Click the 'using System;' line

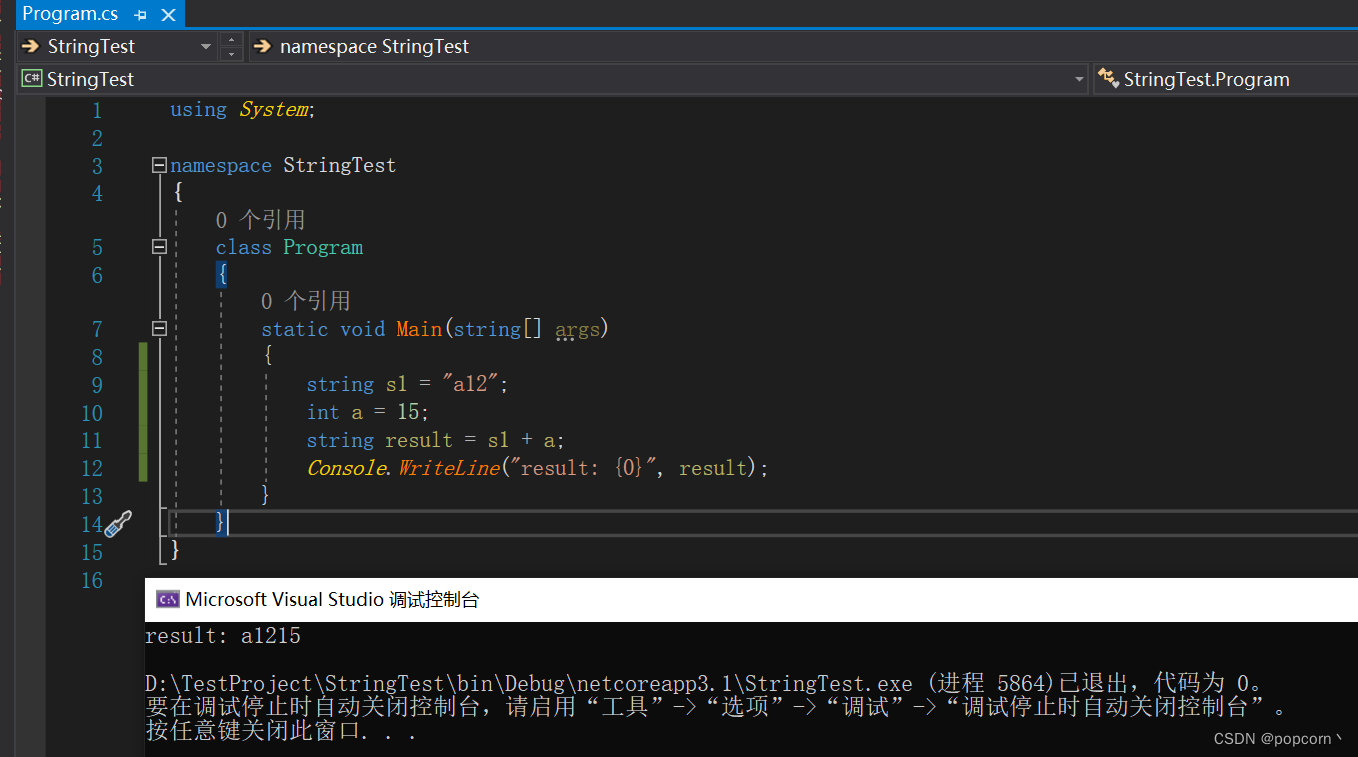pos(243,110)
